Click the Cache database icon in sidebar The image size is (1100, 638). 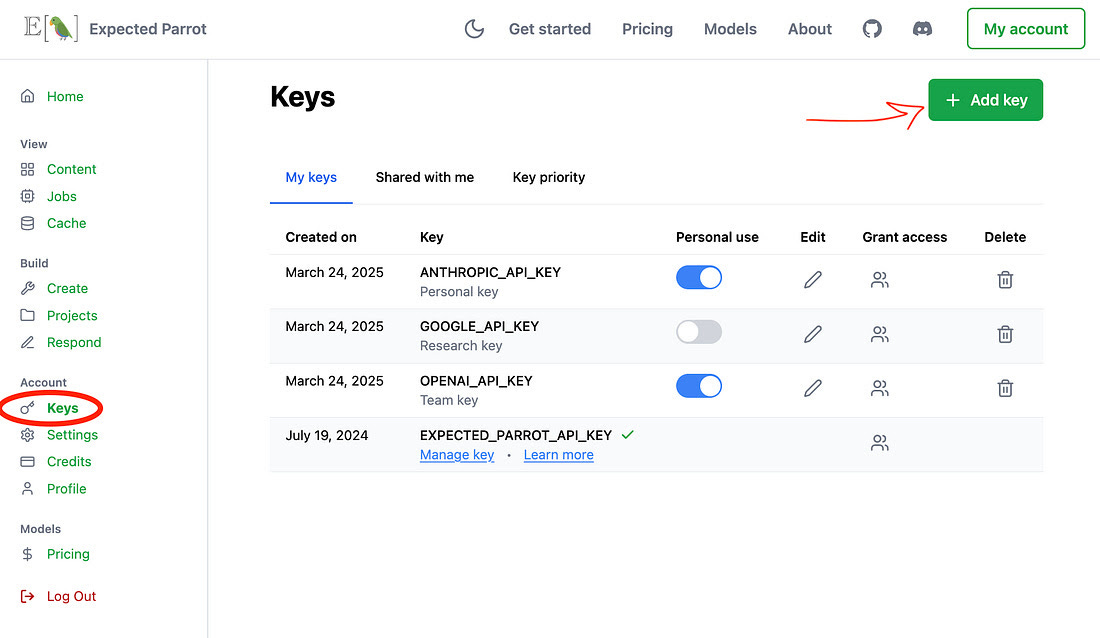[x=27, y=223]
